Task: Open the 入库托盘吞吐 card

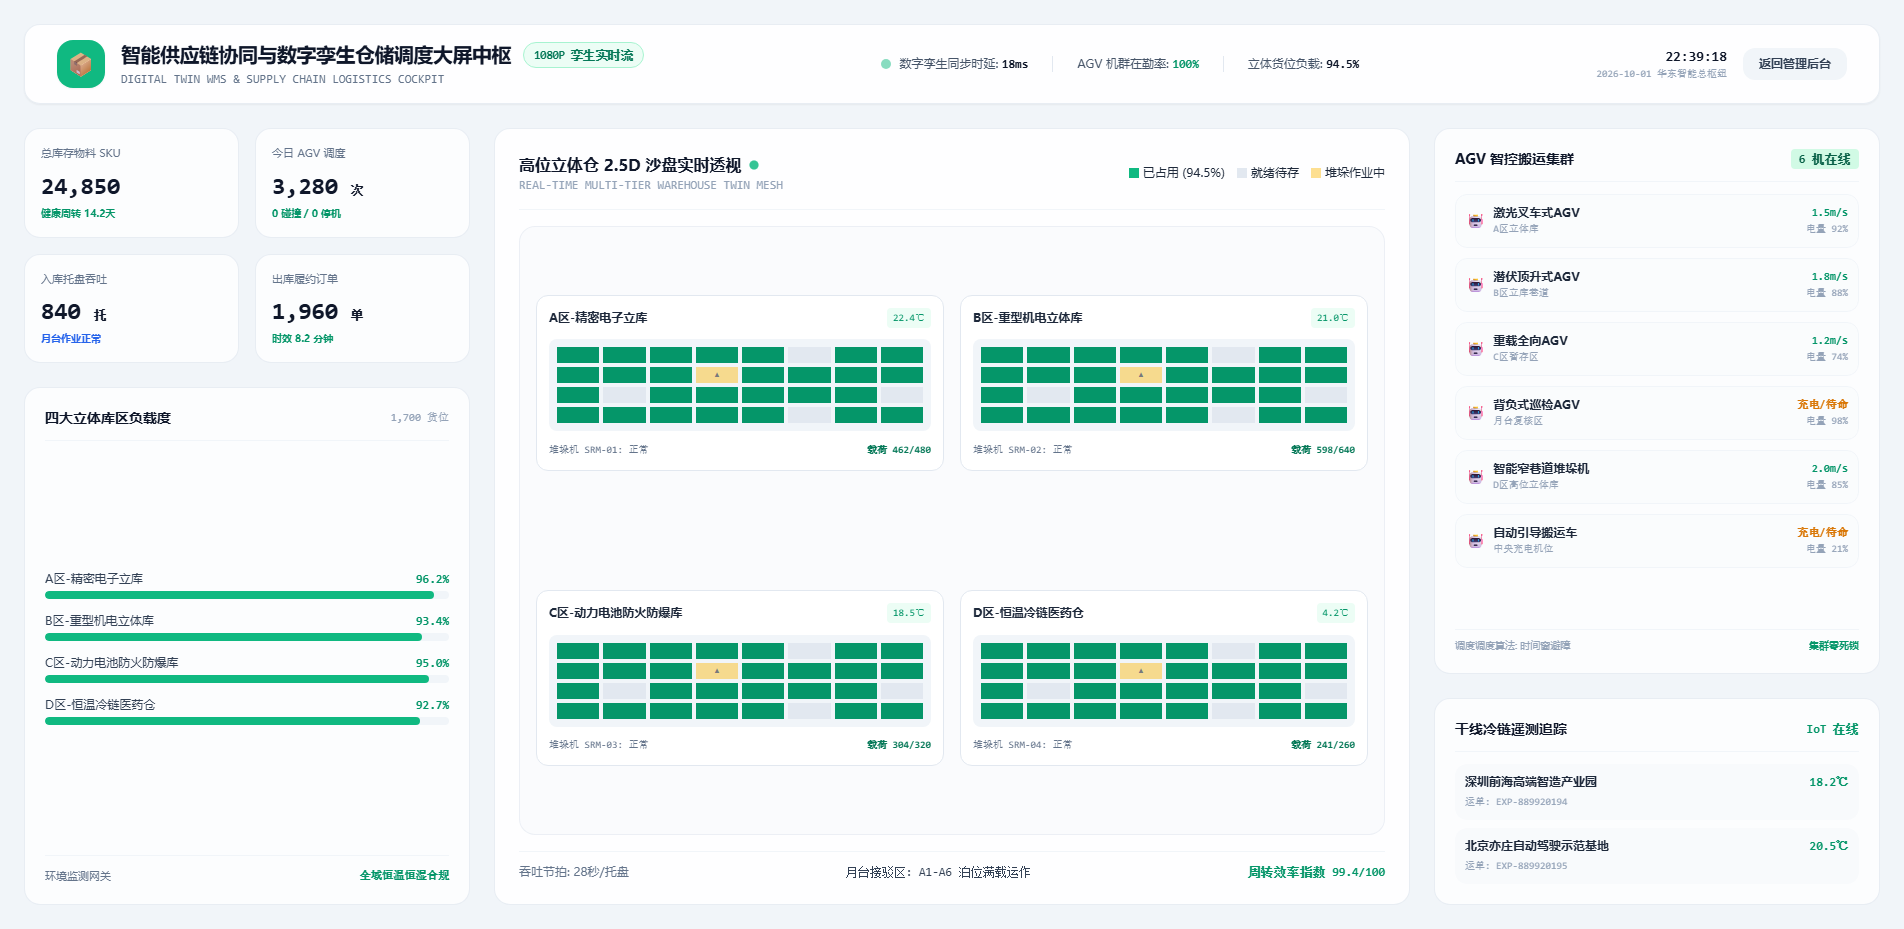Action: tap(132, 309)
